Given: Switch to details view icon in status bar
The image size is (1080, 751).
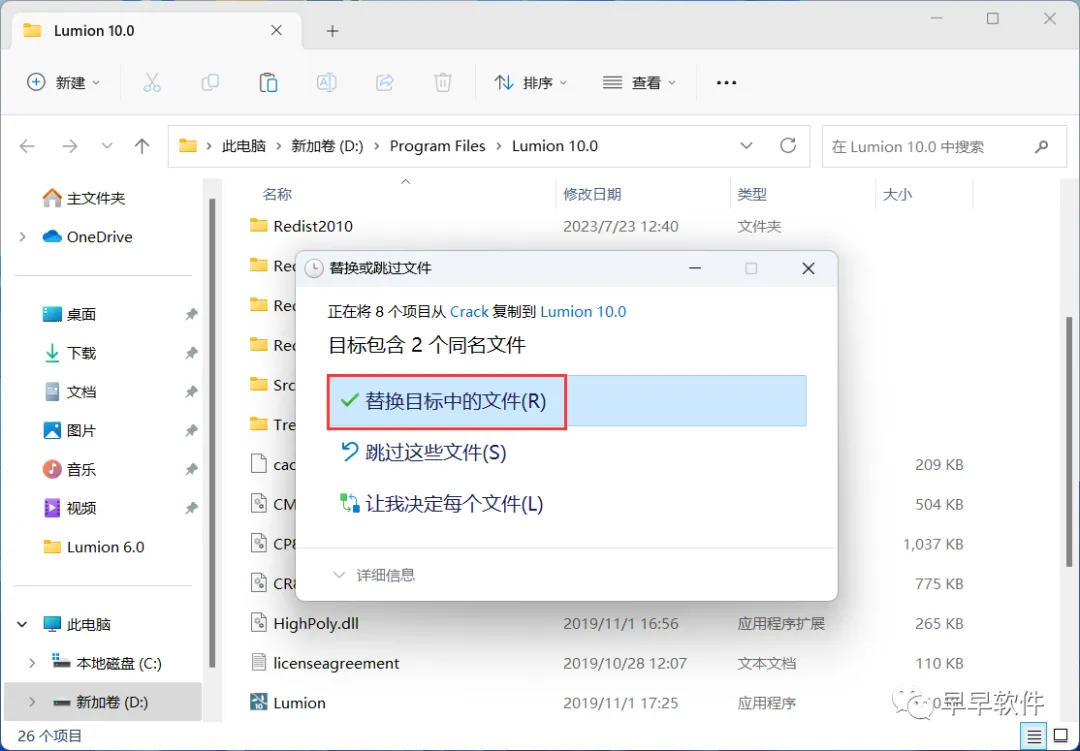Looking at the screenshot, I should coord(1034,737).
